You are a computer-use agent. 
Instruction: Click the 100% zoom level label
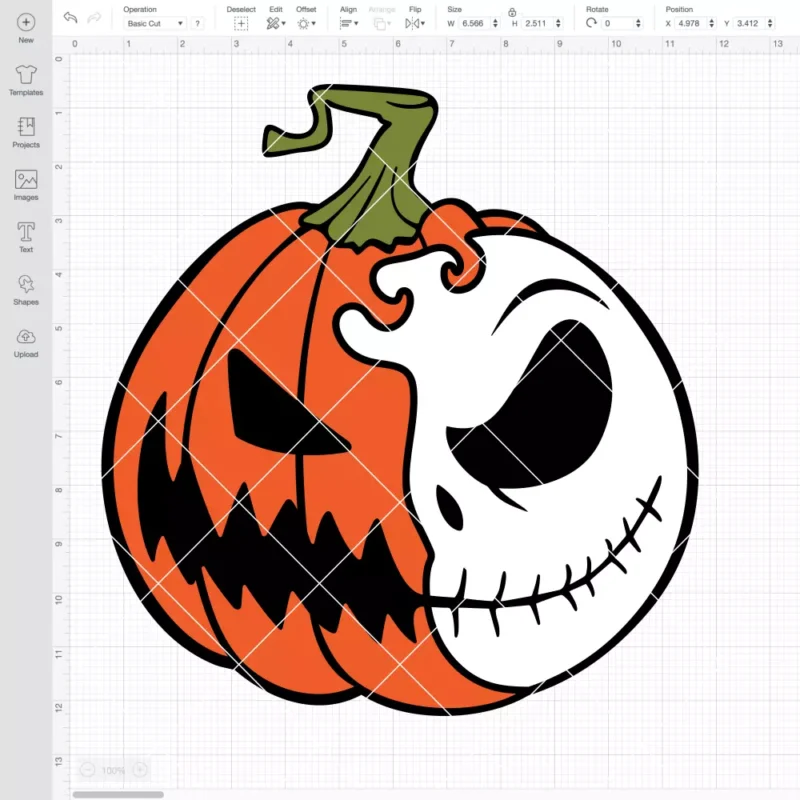[113, 770]
